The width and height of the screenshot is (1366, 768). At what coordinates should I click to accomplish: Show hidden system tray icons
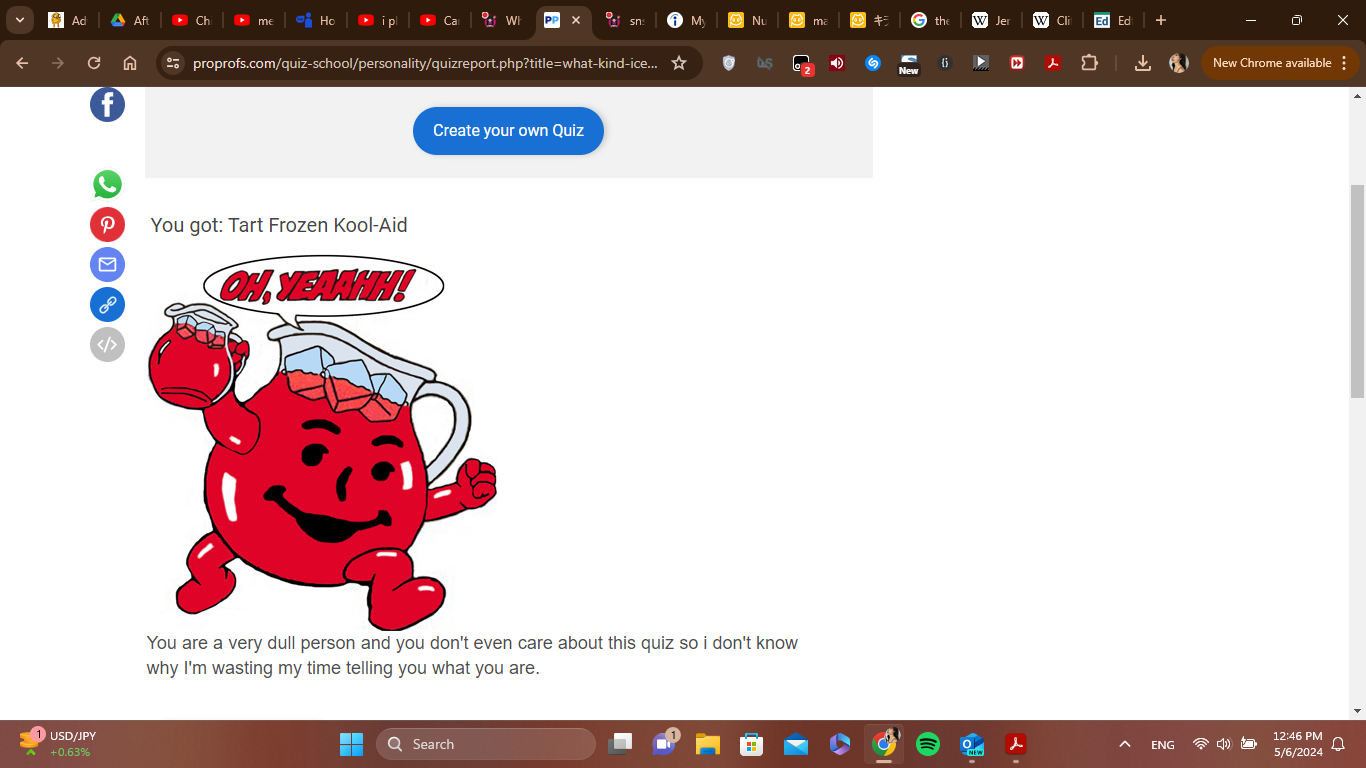[1125, 744]
